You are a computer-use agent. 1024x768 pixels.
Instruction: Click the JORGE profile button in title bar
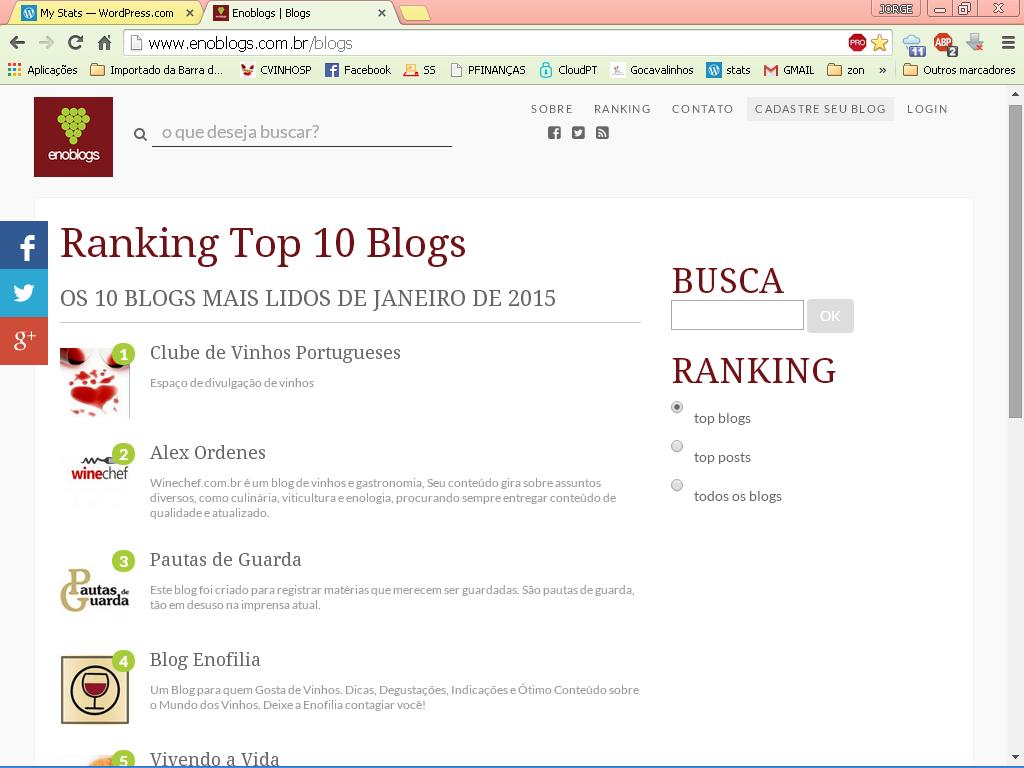(x=896, y=8)
